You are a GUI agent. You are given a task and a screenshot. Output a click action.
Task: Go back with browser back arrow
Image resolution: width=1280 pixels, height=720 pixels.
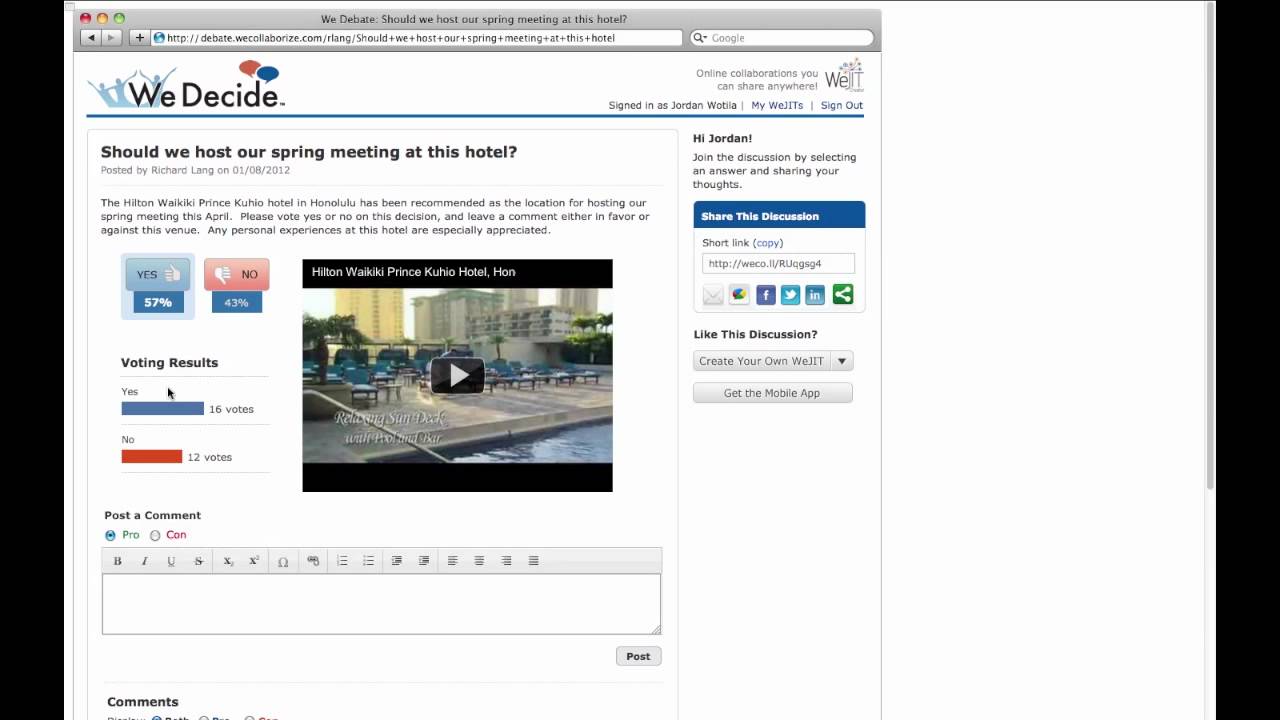91,37
